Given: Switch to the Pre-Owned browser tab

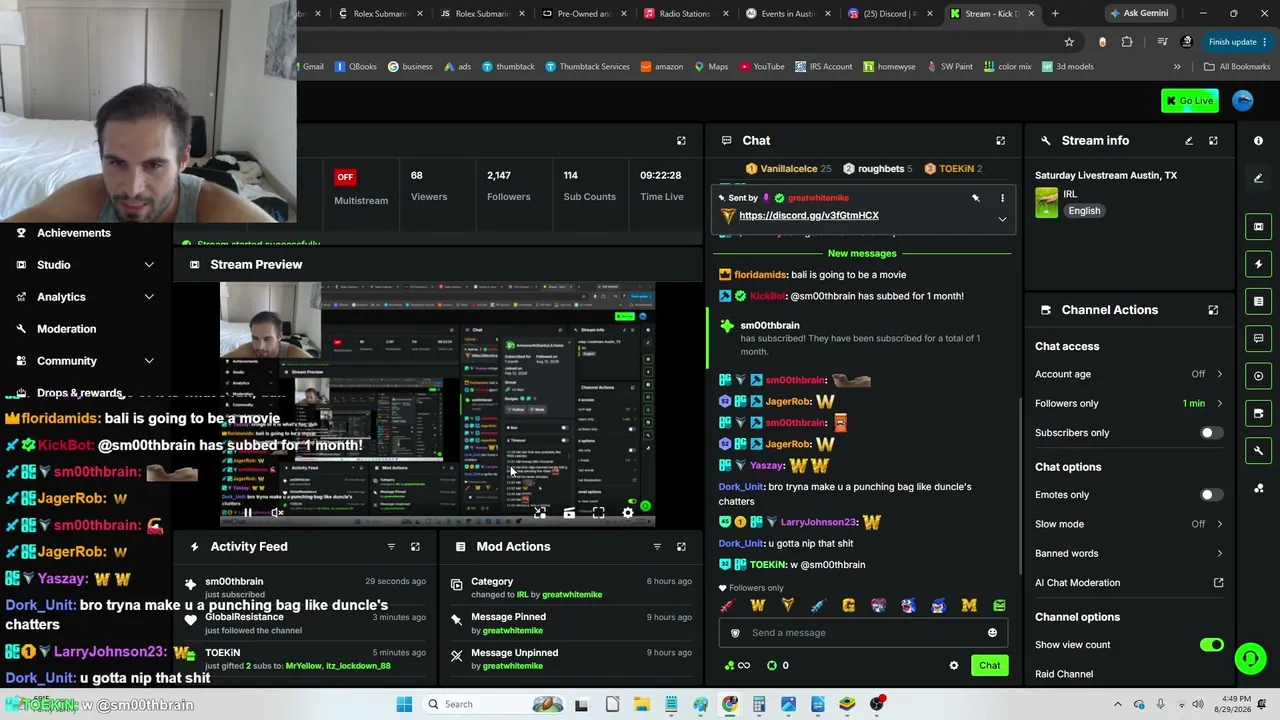Looking at the screenshot, I should pos(583,14).
